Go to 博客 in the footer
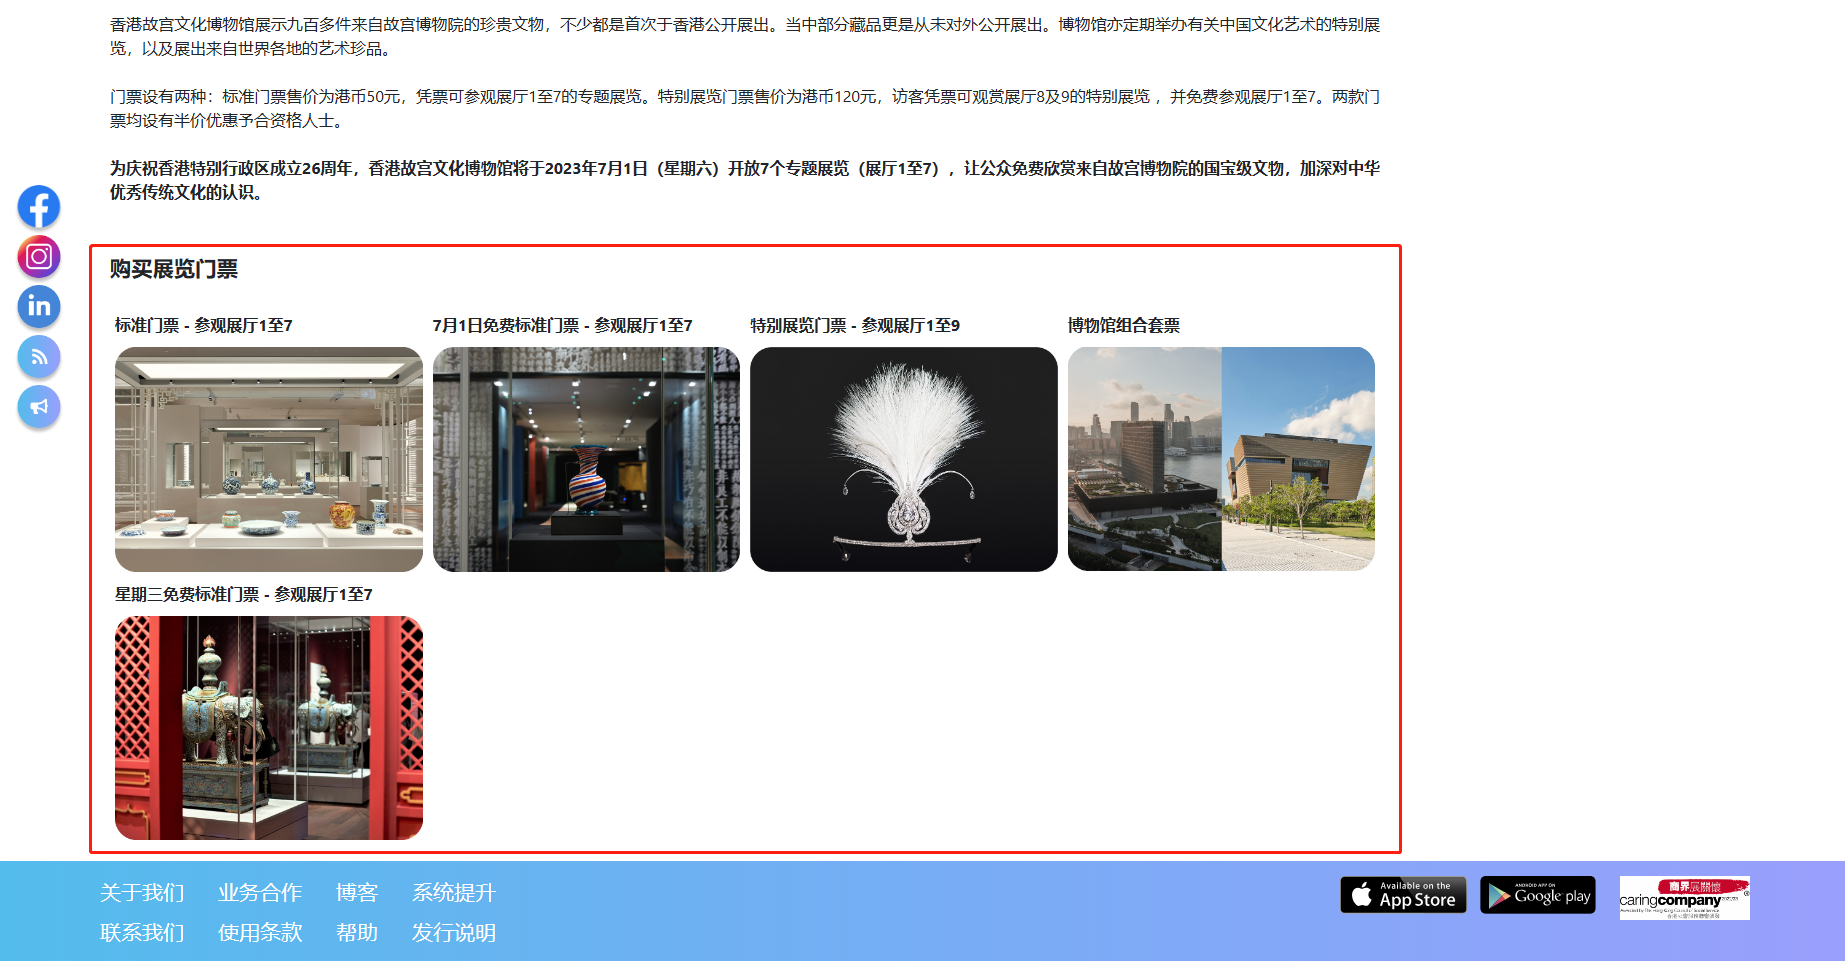1845x961 pixels. (x=357, y=893)
